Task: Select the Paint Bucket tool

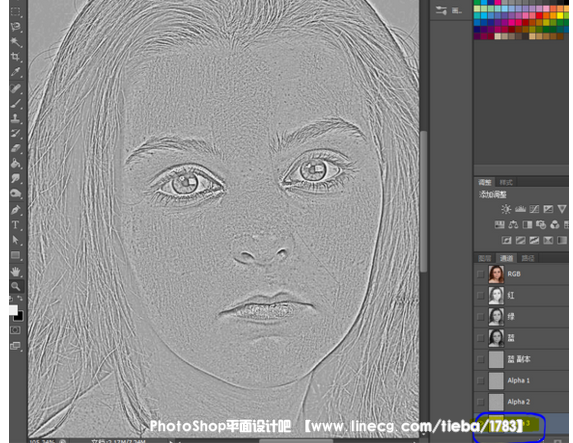Action: tap(15, 163)
